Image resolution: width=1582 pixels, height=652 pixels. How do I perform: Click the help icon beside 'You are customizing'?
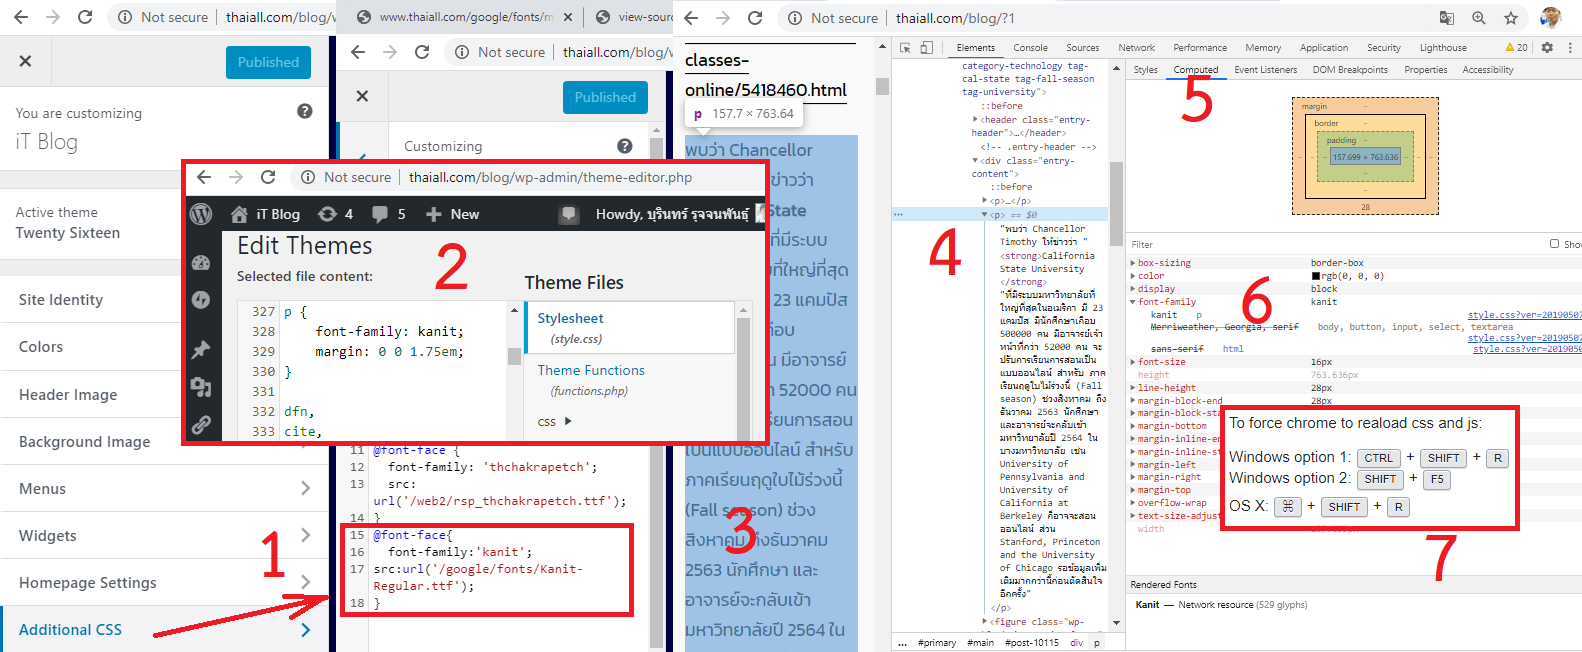pyautogui.click(x=305, y=111)
